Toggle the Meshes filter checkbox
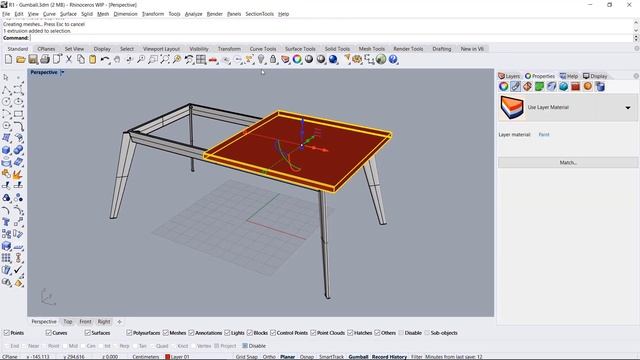The height and width of the screenshot is (360, 640). [166, 333]
